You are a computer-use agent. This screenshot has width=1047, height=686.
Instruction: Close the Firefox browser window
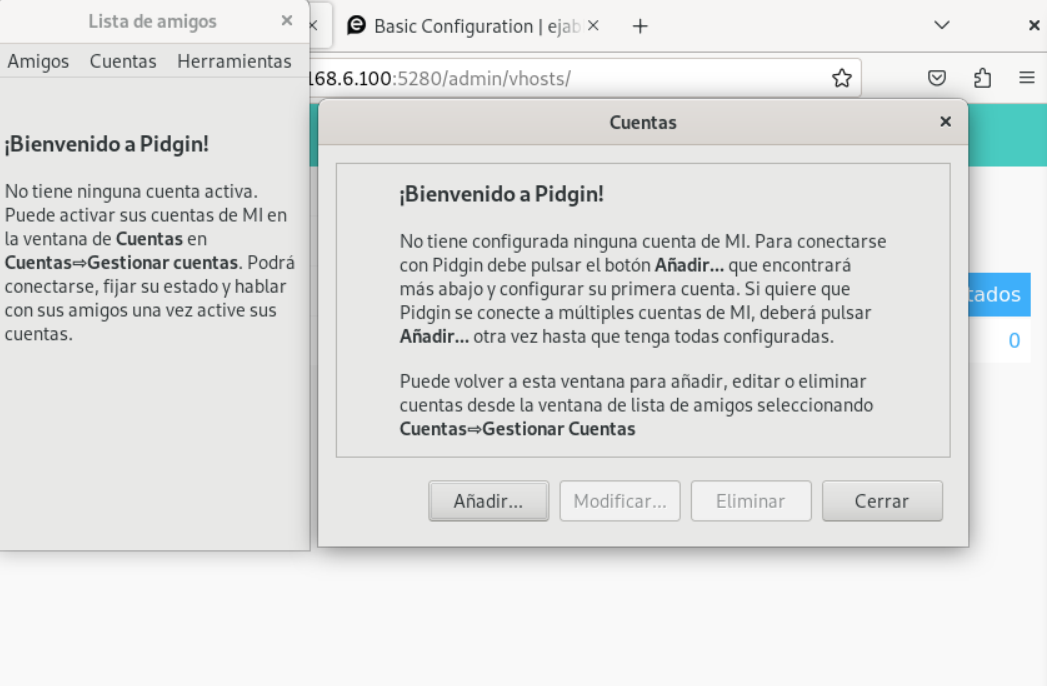point(1034,26)
